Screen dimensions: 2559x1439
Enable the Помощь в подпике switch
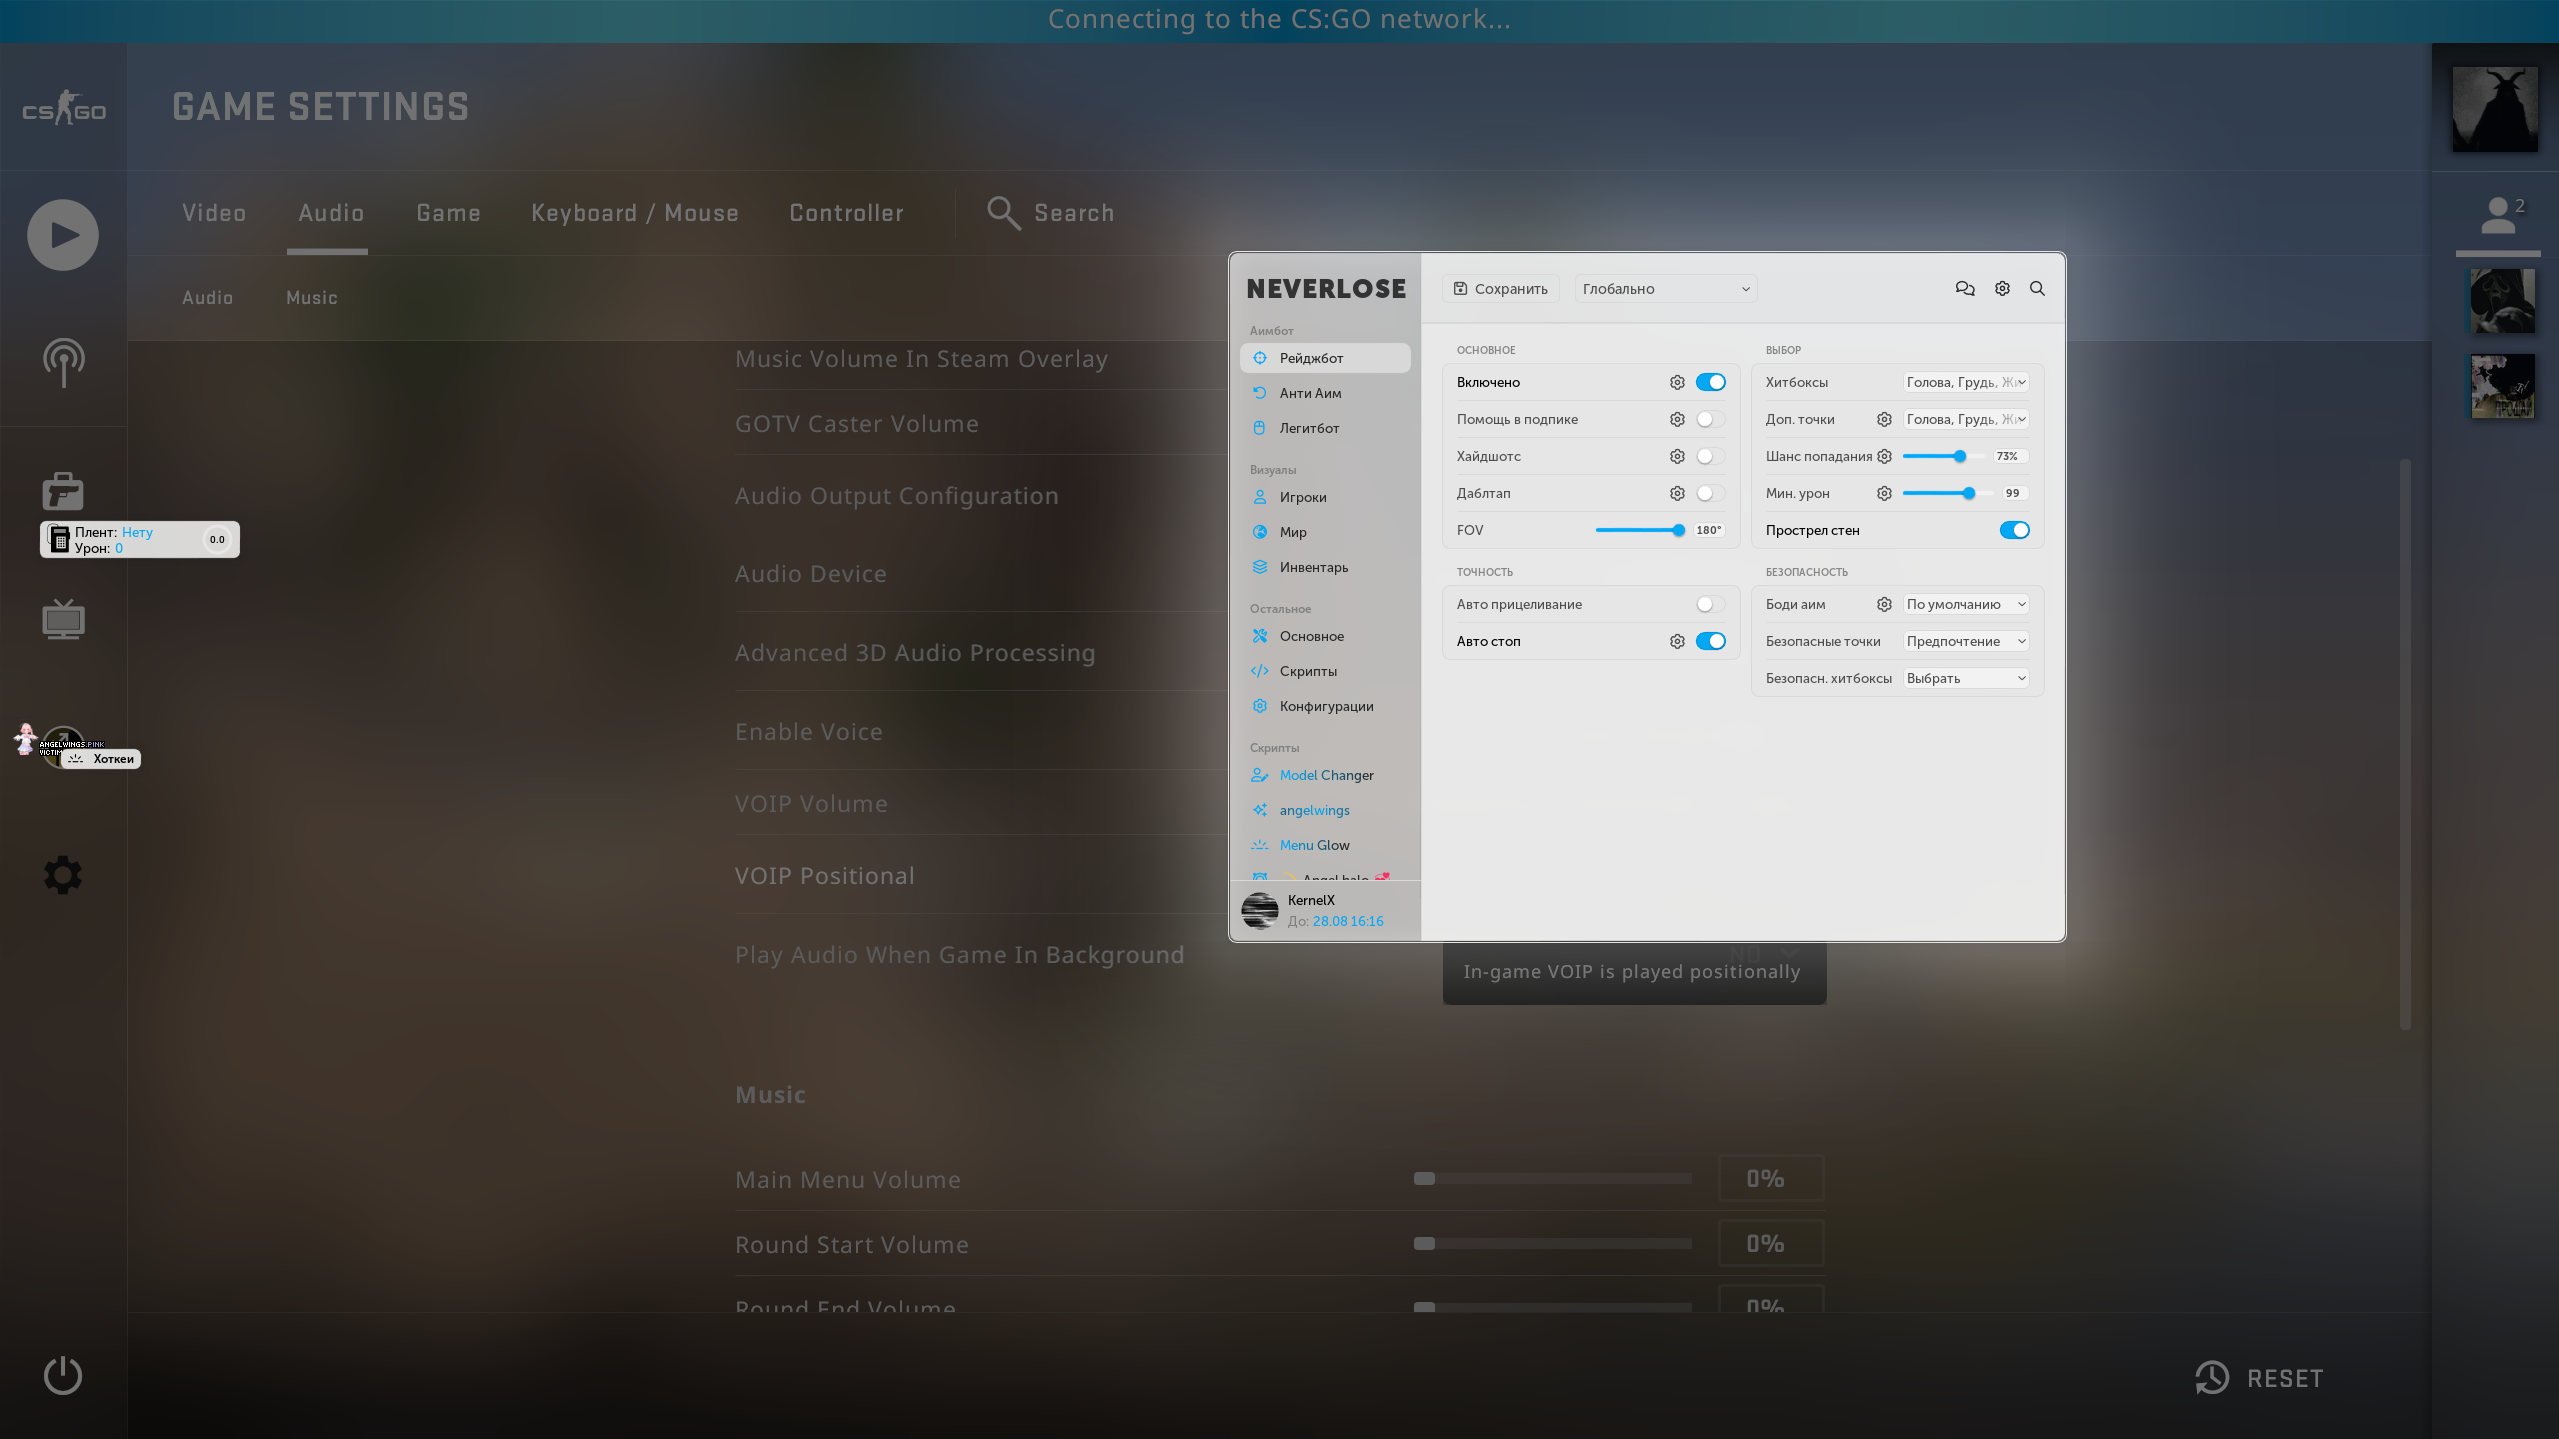coord(1711,419)
